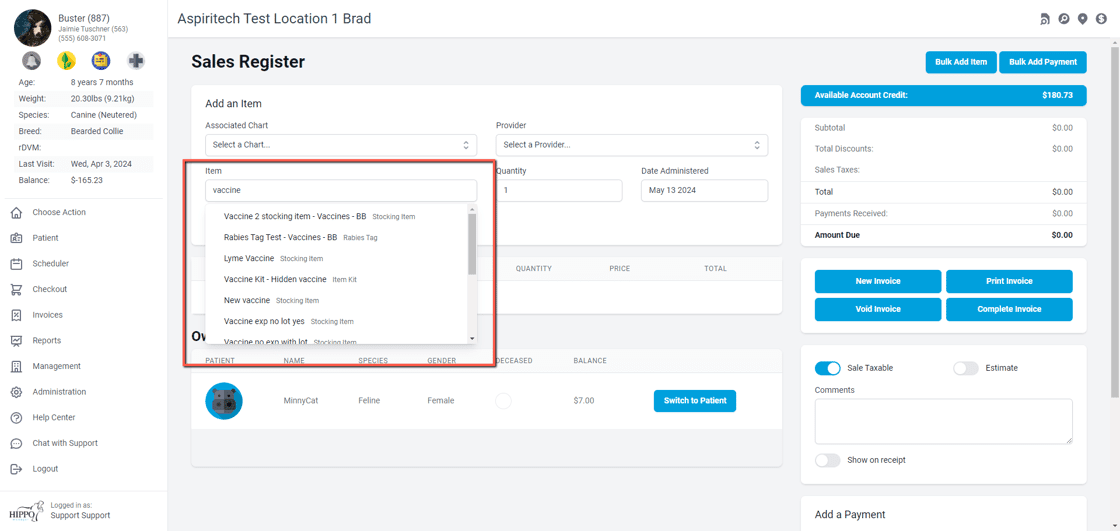Image resolution: width=1120 pixels, height=531 pixels.
Task: Click the Chat with Support bubble icon
Action: click(x=16, y=443)
